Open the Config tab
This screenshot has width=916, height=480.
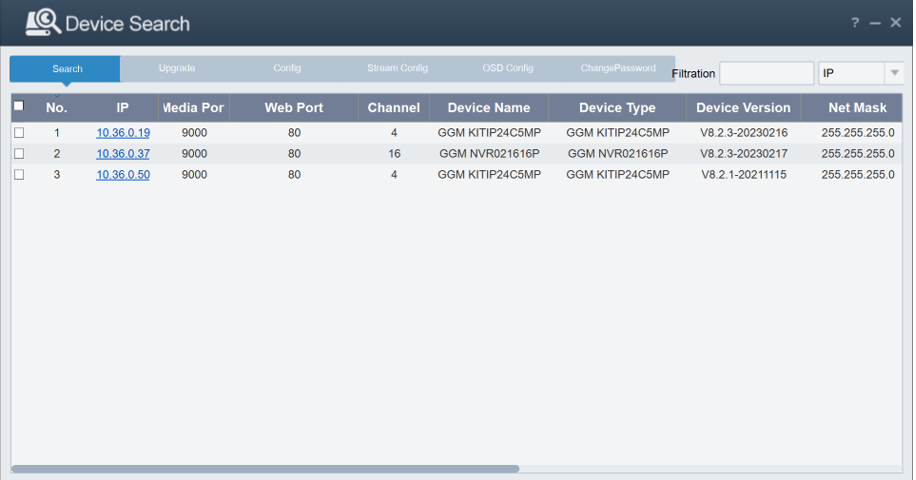click(287, 68)
